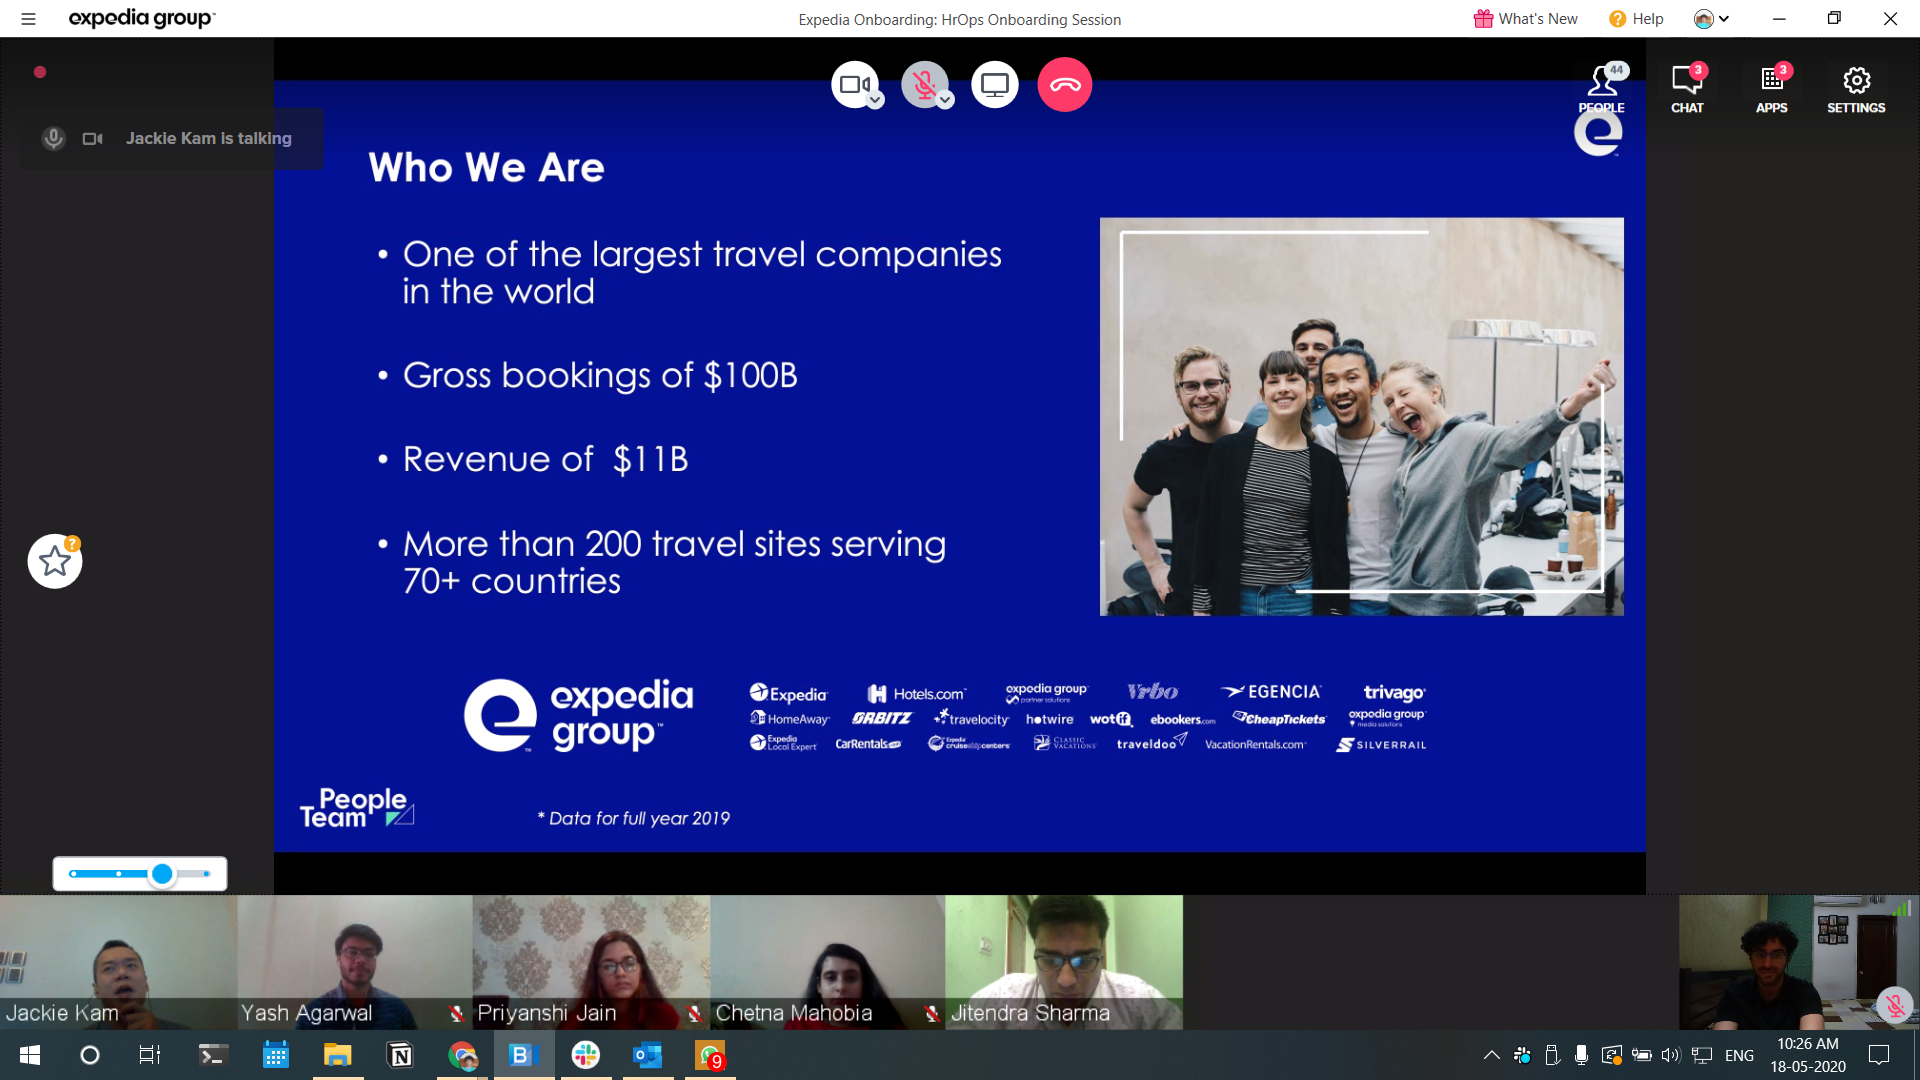Click the battery status tray icon

click(x=1641, y=1055)
